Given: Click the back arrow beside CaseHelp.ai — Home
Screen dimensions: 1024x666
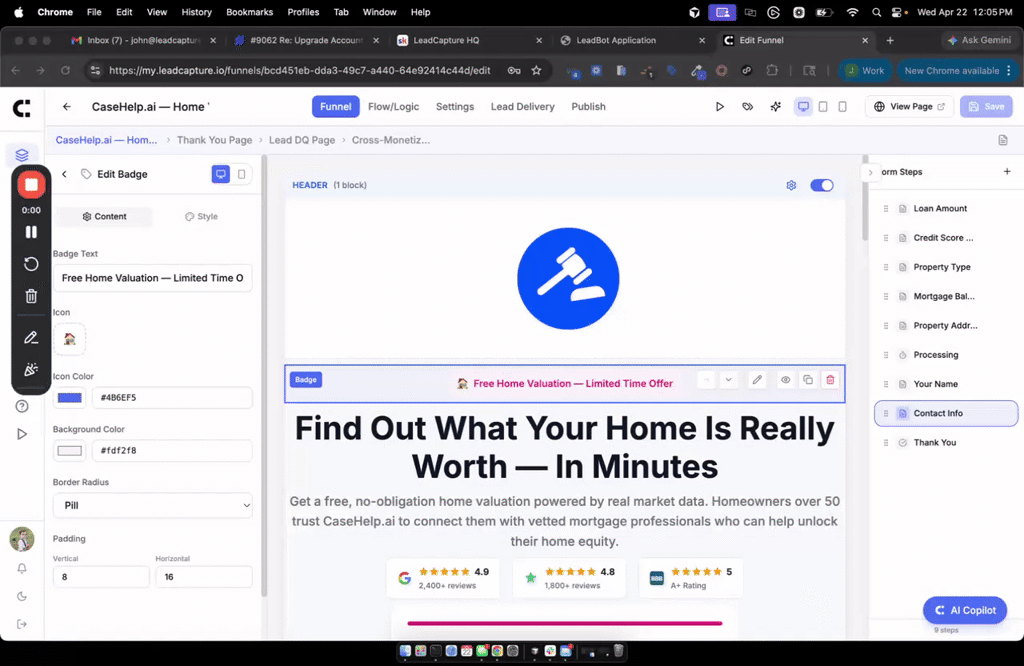Looking at the screenshot, I should [67, 106].
